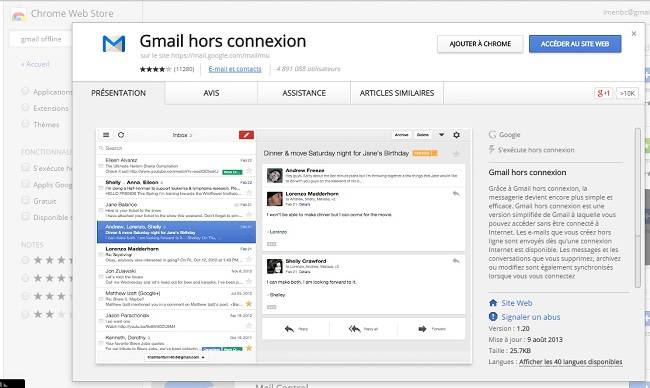Click the Signaler un abus link

click(x=531, y=317)
